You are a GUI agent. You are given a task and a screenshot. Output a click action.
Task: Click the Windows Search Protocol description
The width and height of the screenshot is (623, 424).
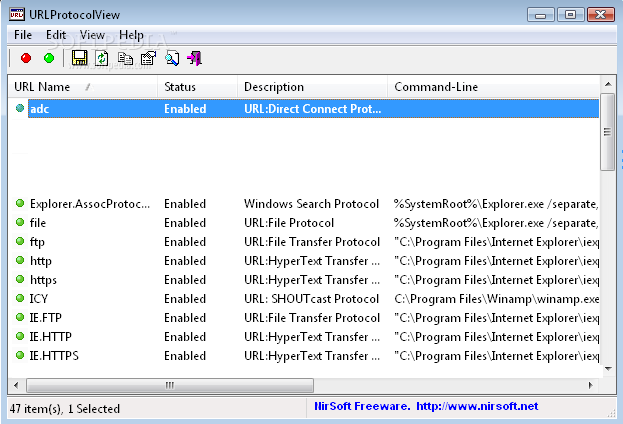coord(312,204)
